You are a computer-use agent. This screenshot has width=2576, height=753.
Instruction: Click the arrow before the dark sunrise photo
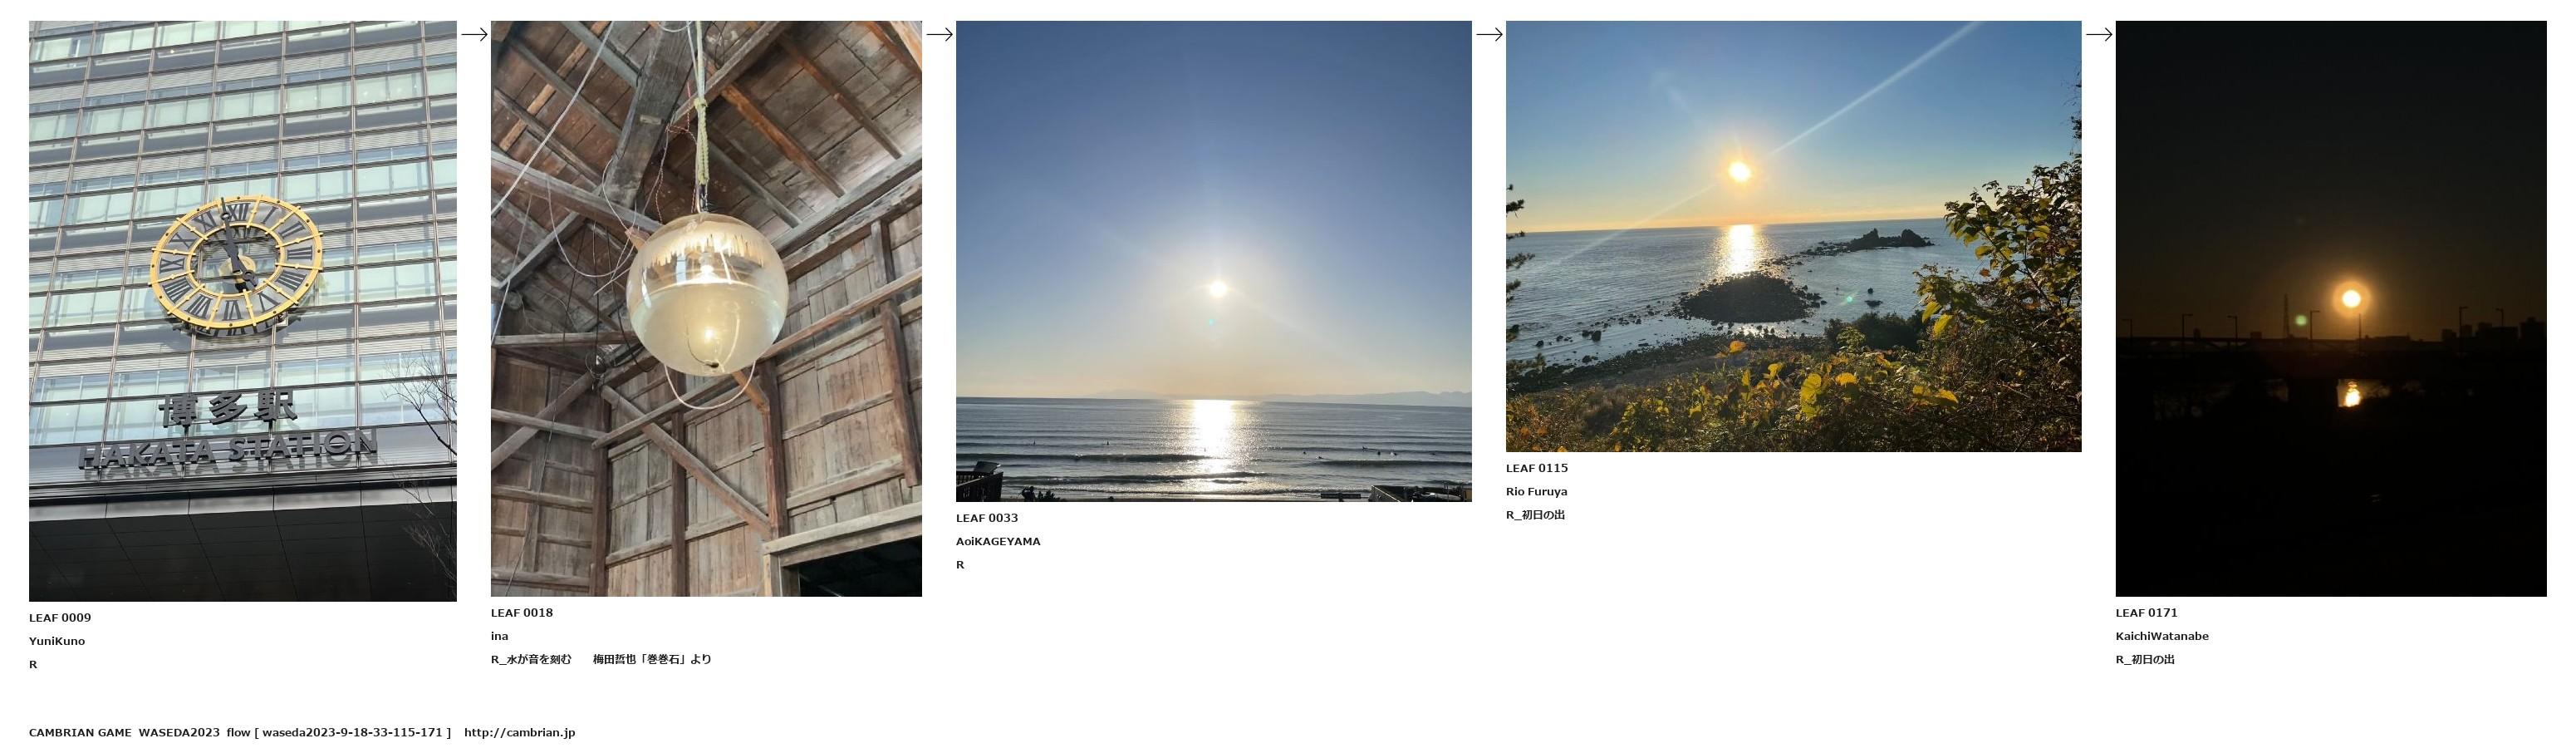point(2098,34)
